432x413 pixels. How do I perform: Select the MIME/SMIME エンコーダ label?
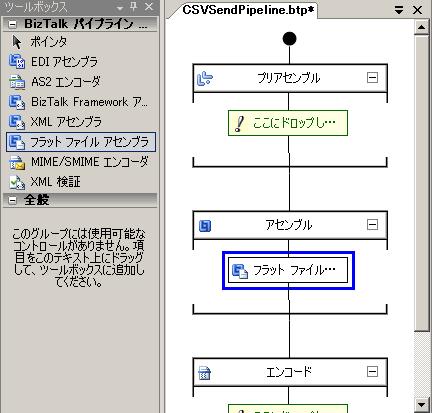pyautogui.click(x=89, y=162)
